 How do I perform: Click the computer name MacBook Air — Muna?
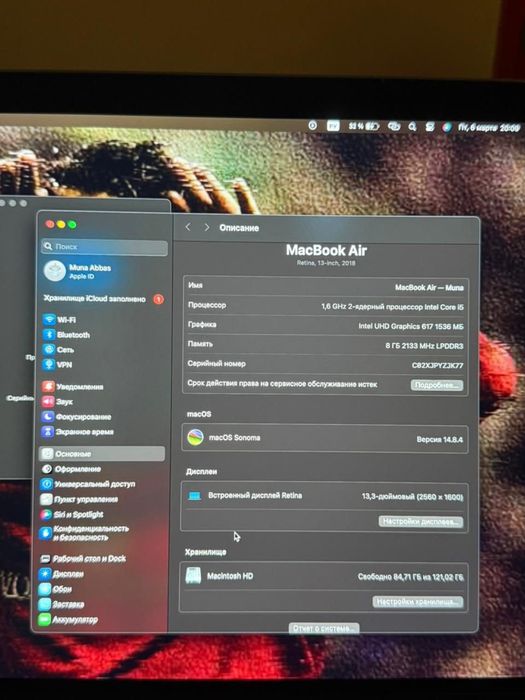429,288
